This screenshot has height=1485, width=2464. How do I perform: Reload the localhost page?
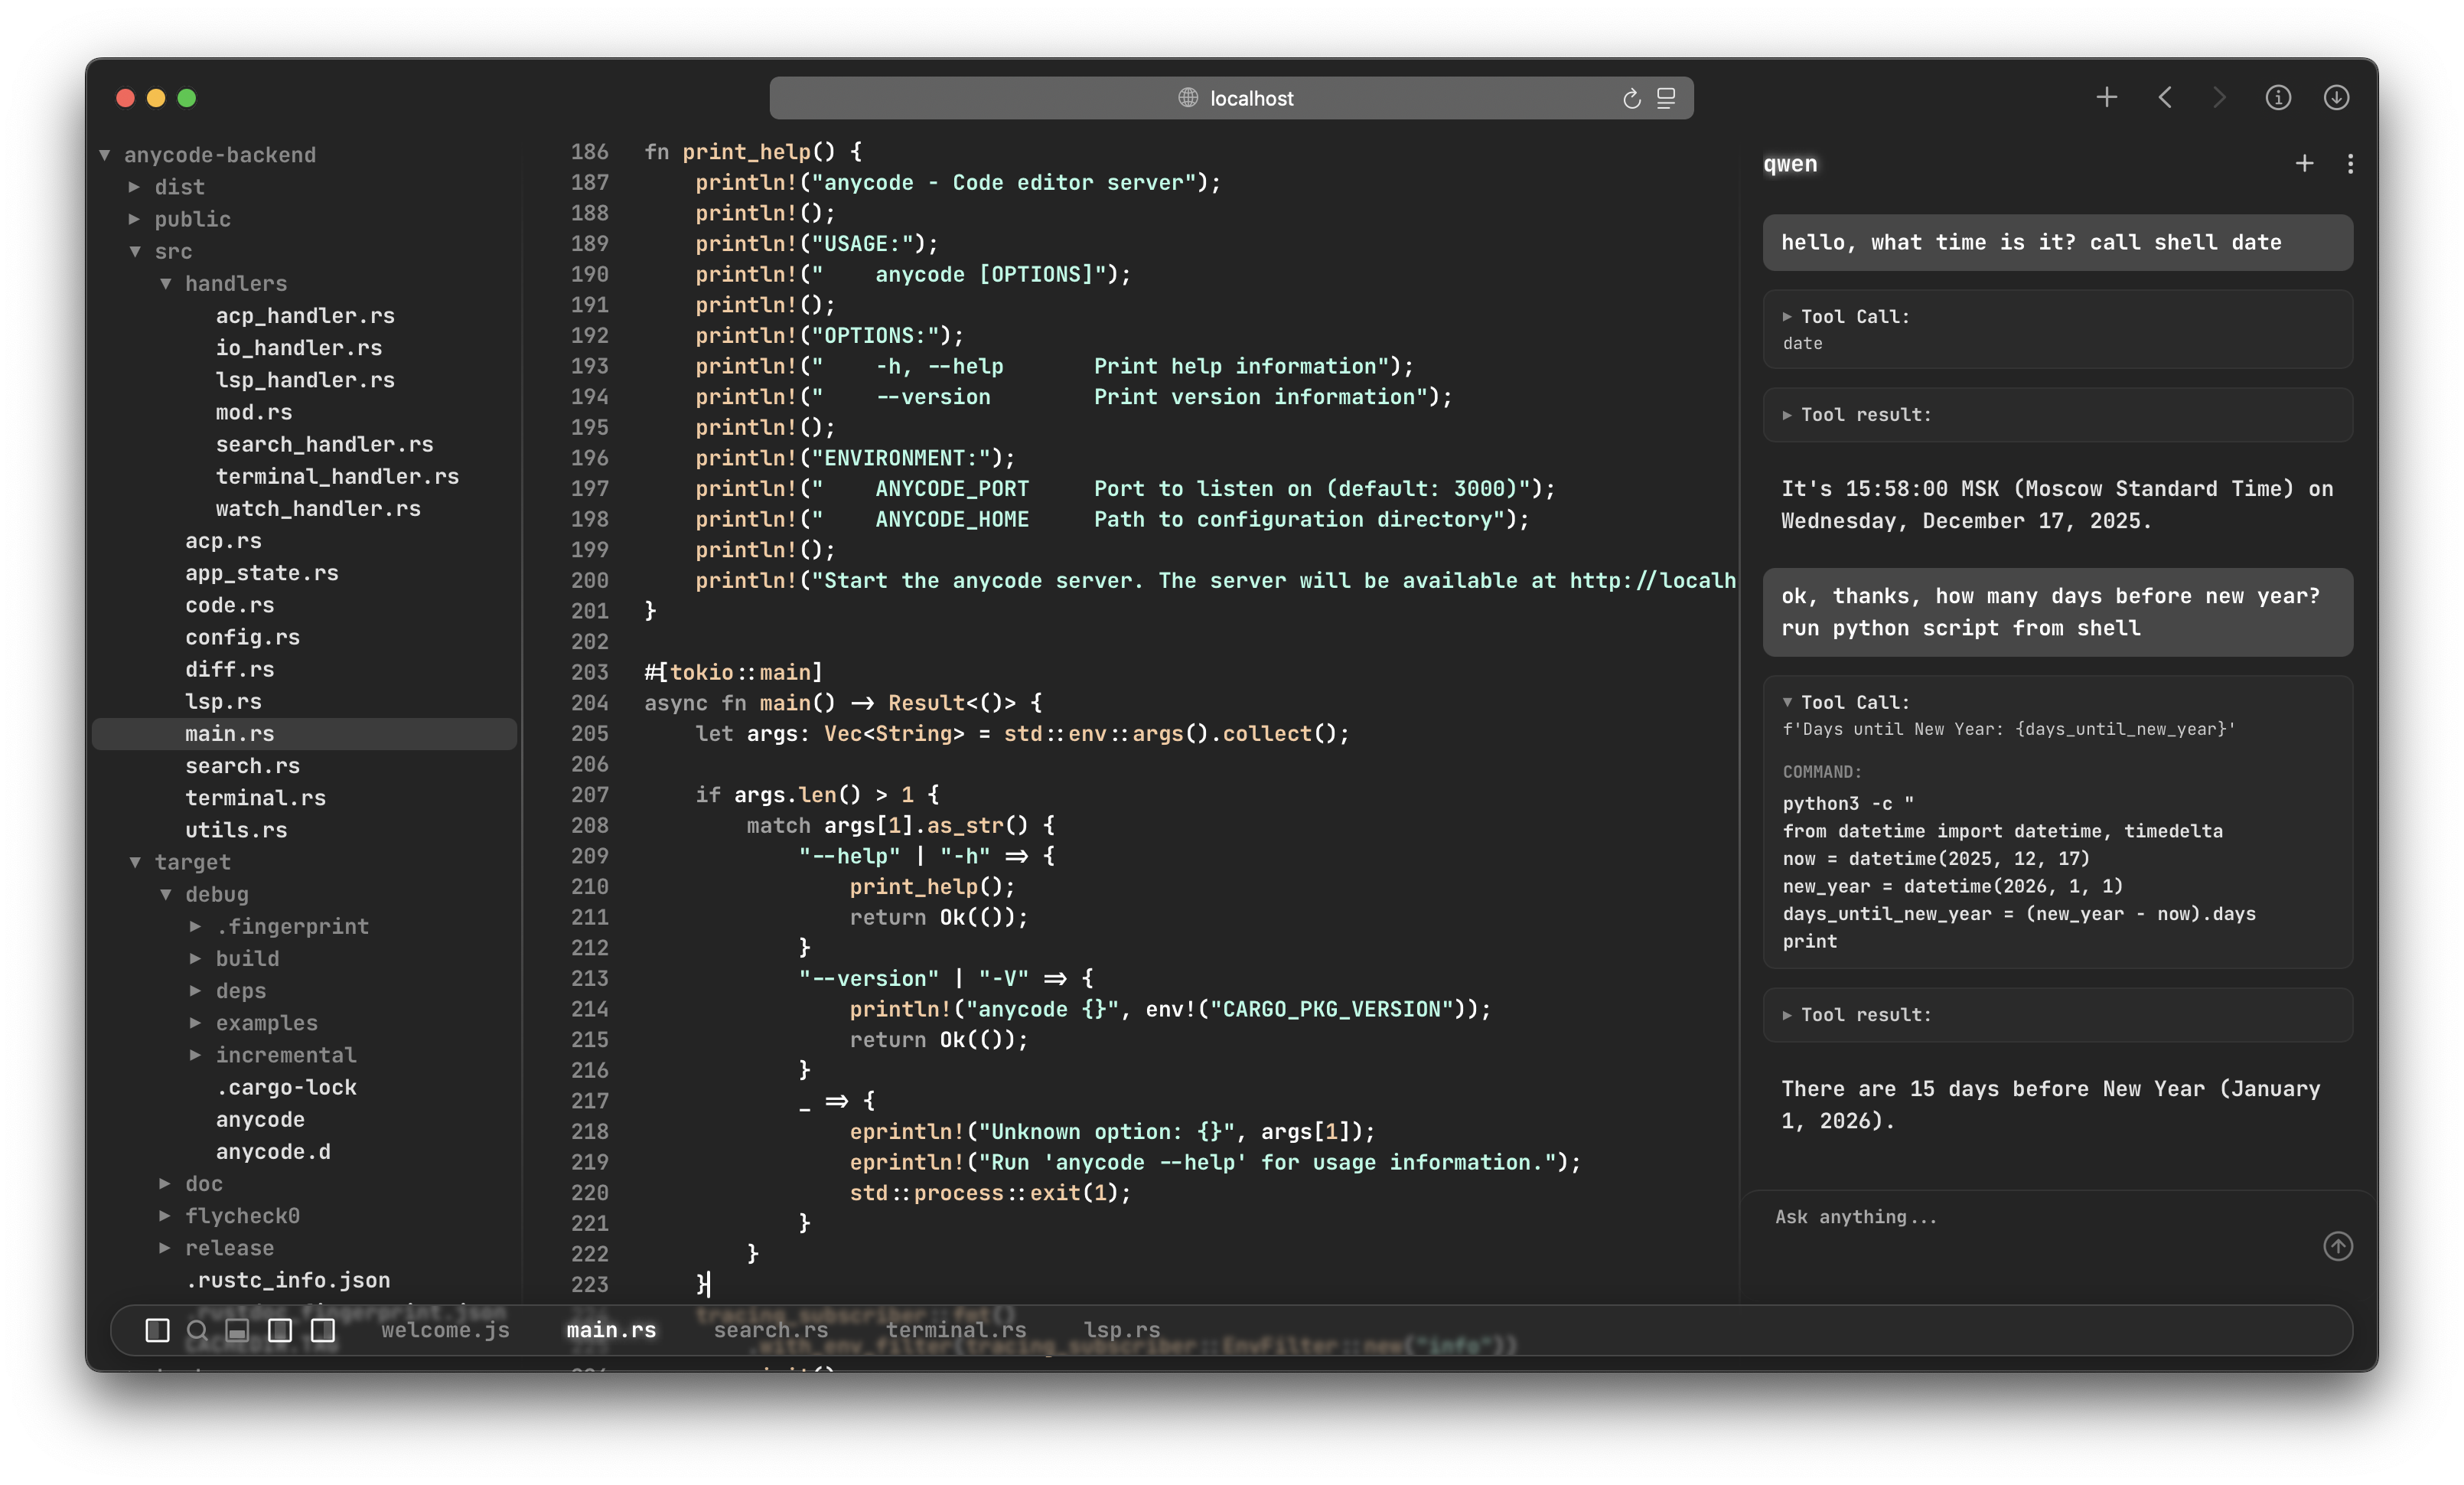[1631, 98]
